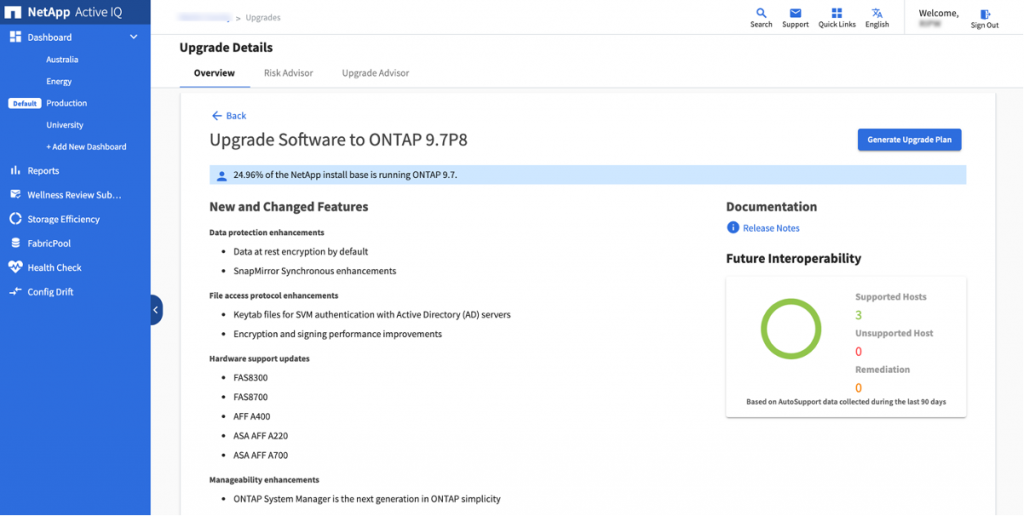Click the FAS8700 list item

(x=251, y=397)
